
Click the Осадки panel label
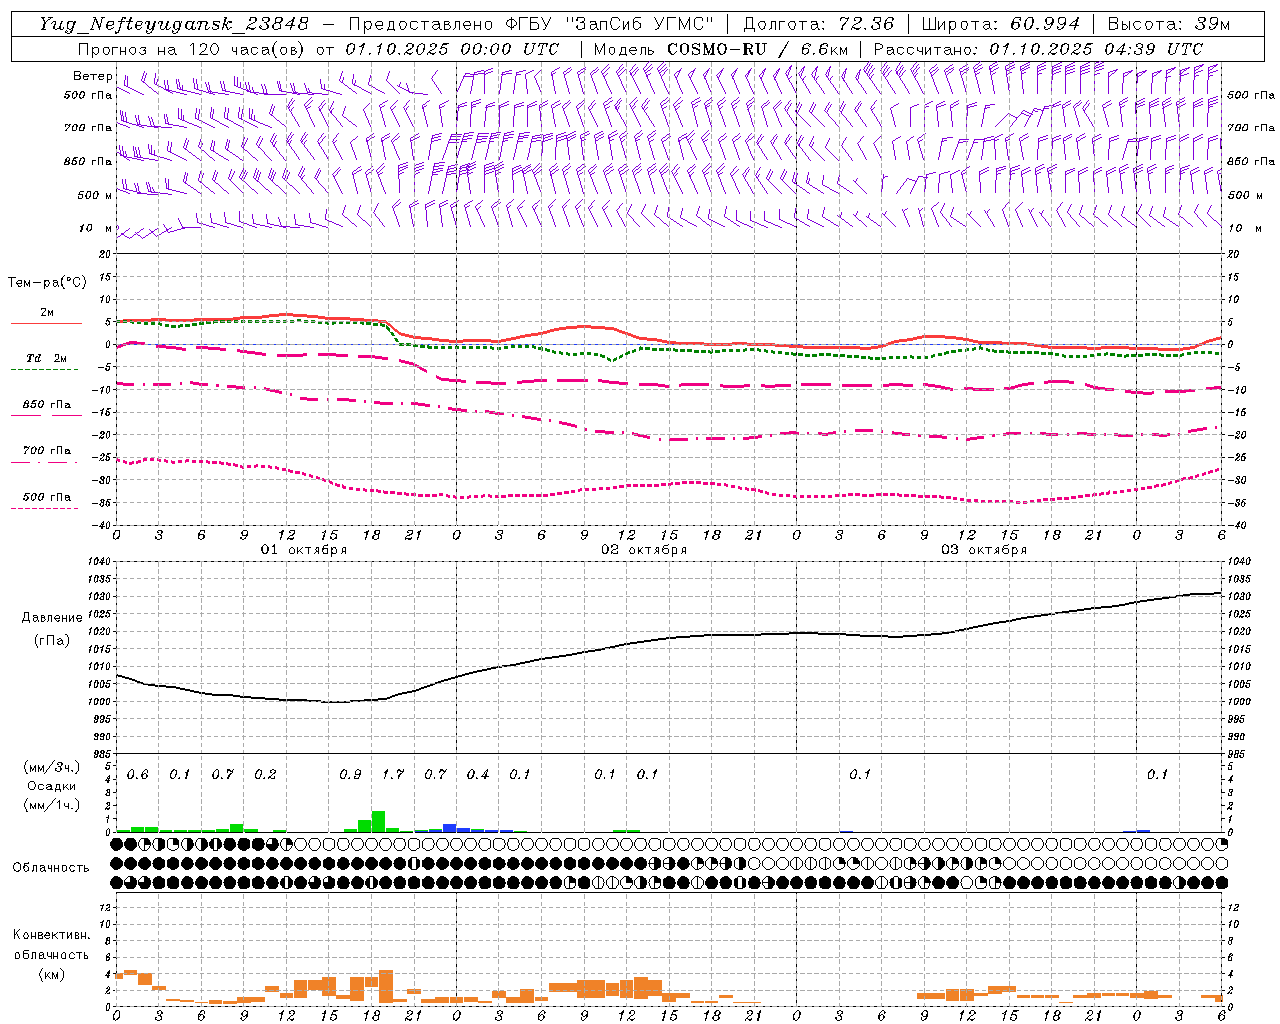point(52,786)
